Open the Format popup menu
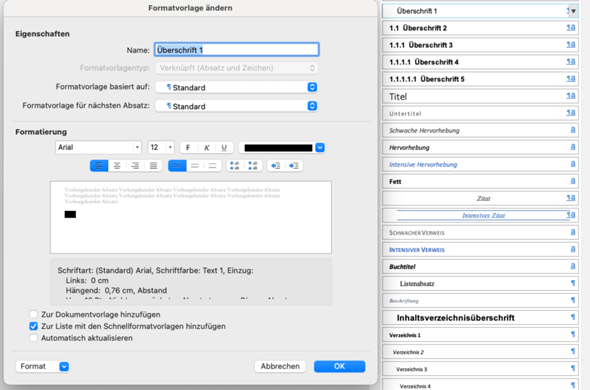590x390 pixels. point(43,366)
